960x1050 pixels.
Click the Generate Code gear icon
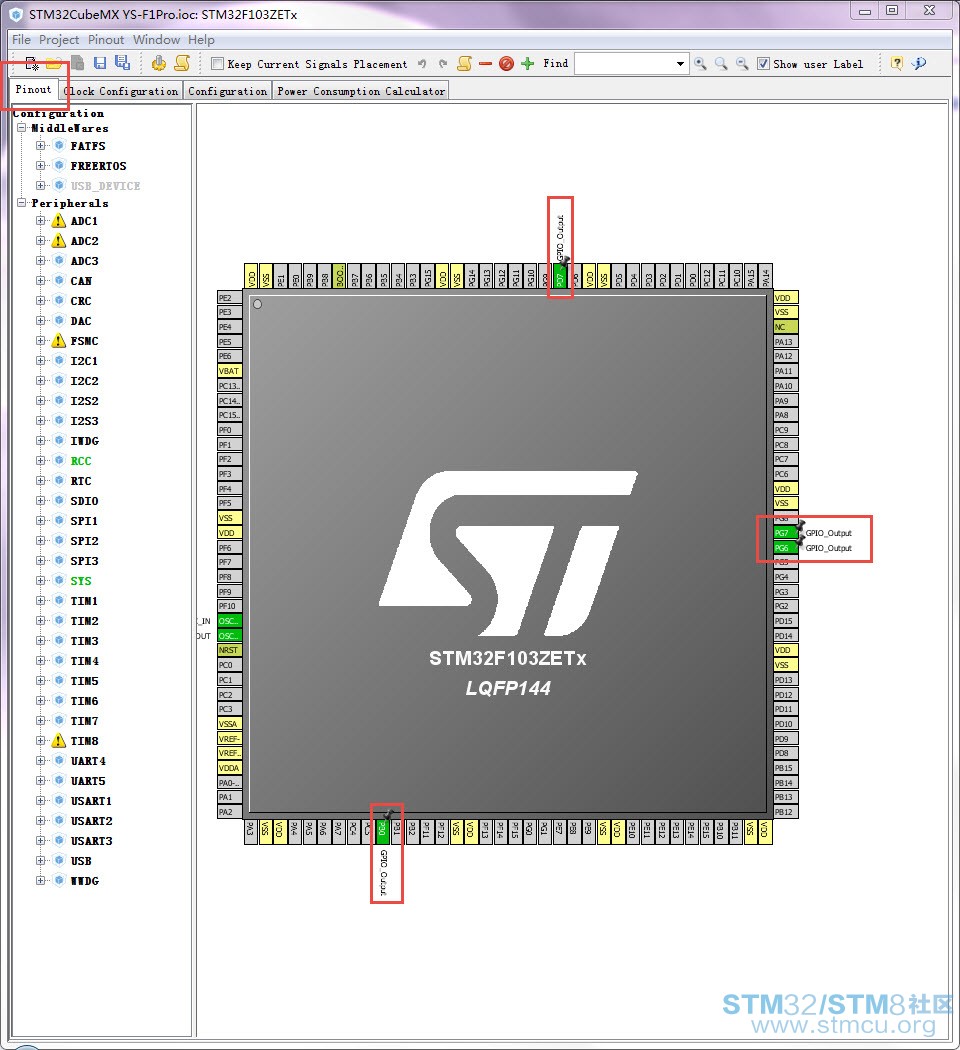[x=159, y=63]
